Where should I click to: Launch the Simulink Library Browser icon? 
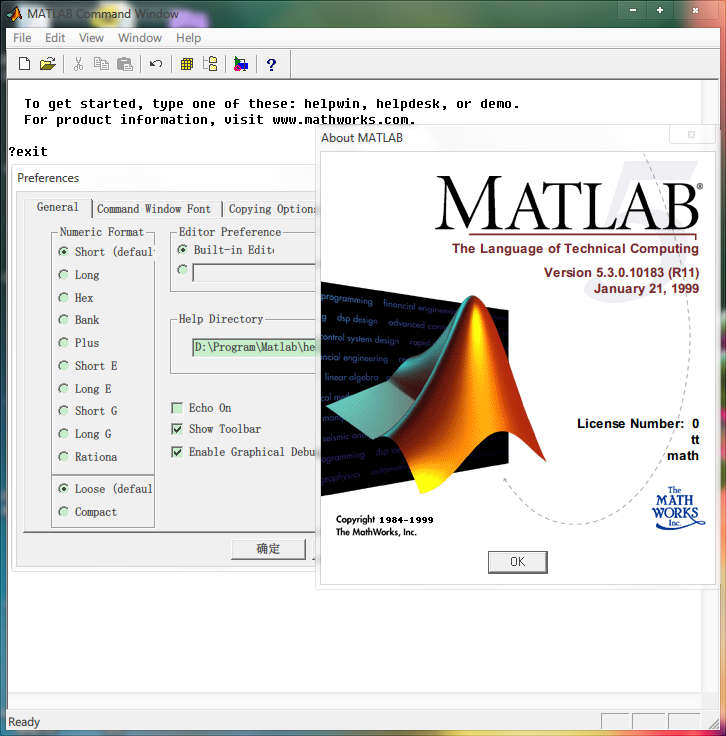tap(240, 64)
